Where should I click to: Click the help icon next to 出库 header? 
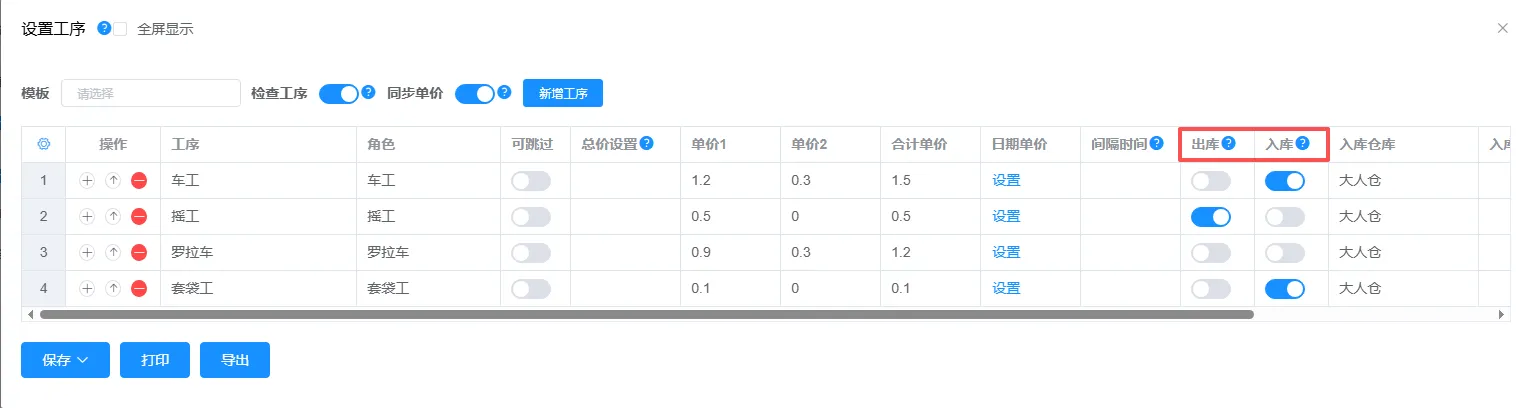[x=1229, y=143]
